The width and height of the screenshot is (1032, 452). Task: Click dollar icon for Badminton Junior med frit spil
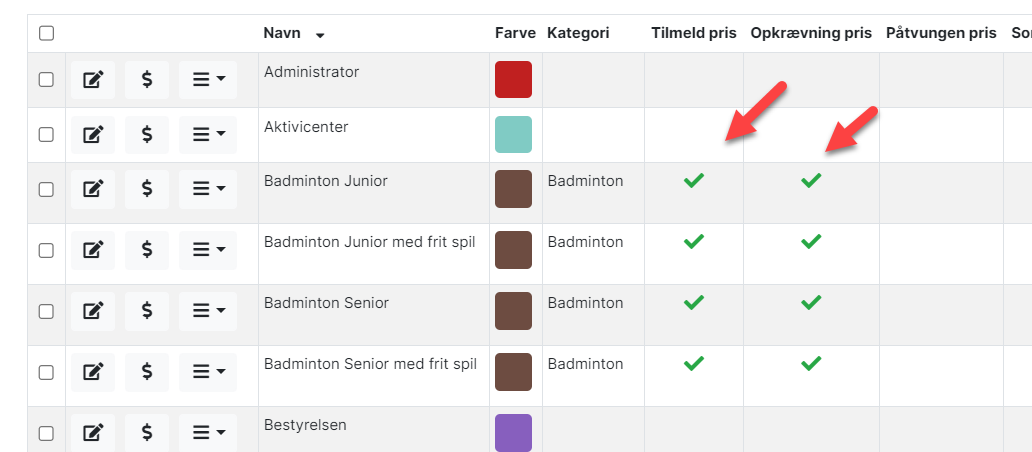(147, 249)
